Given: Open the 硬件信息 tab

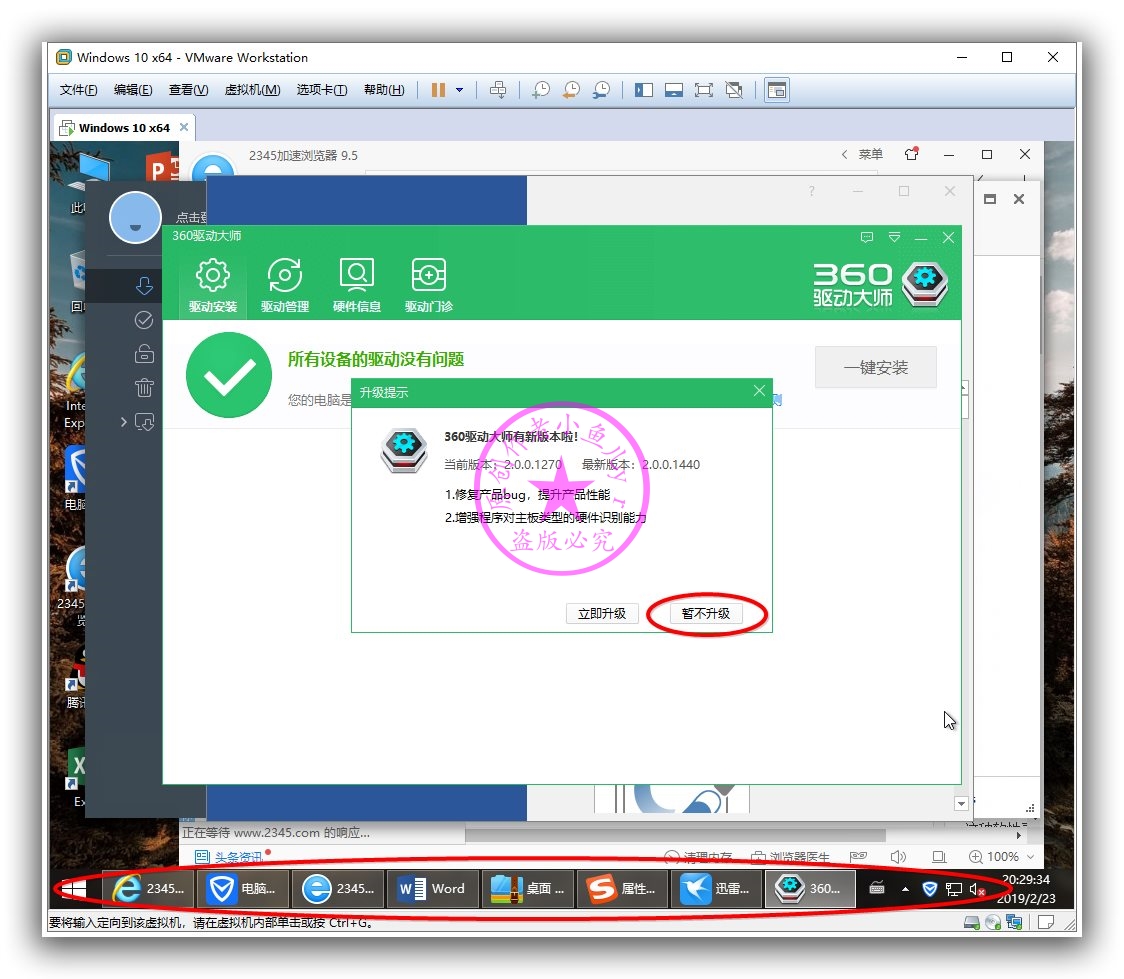Looking at the screenshot, I should pyautogui.click(x=356, y=285).
